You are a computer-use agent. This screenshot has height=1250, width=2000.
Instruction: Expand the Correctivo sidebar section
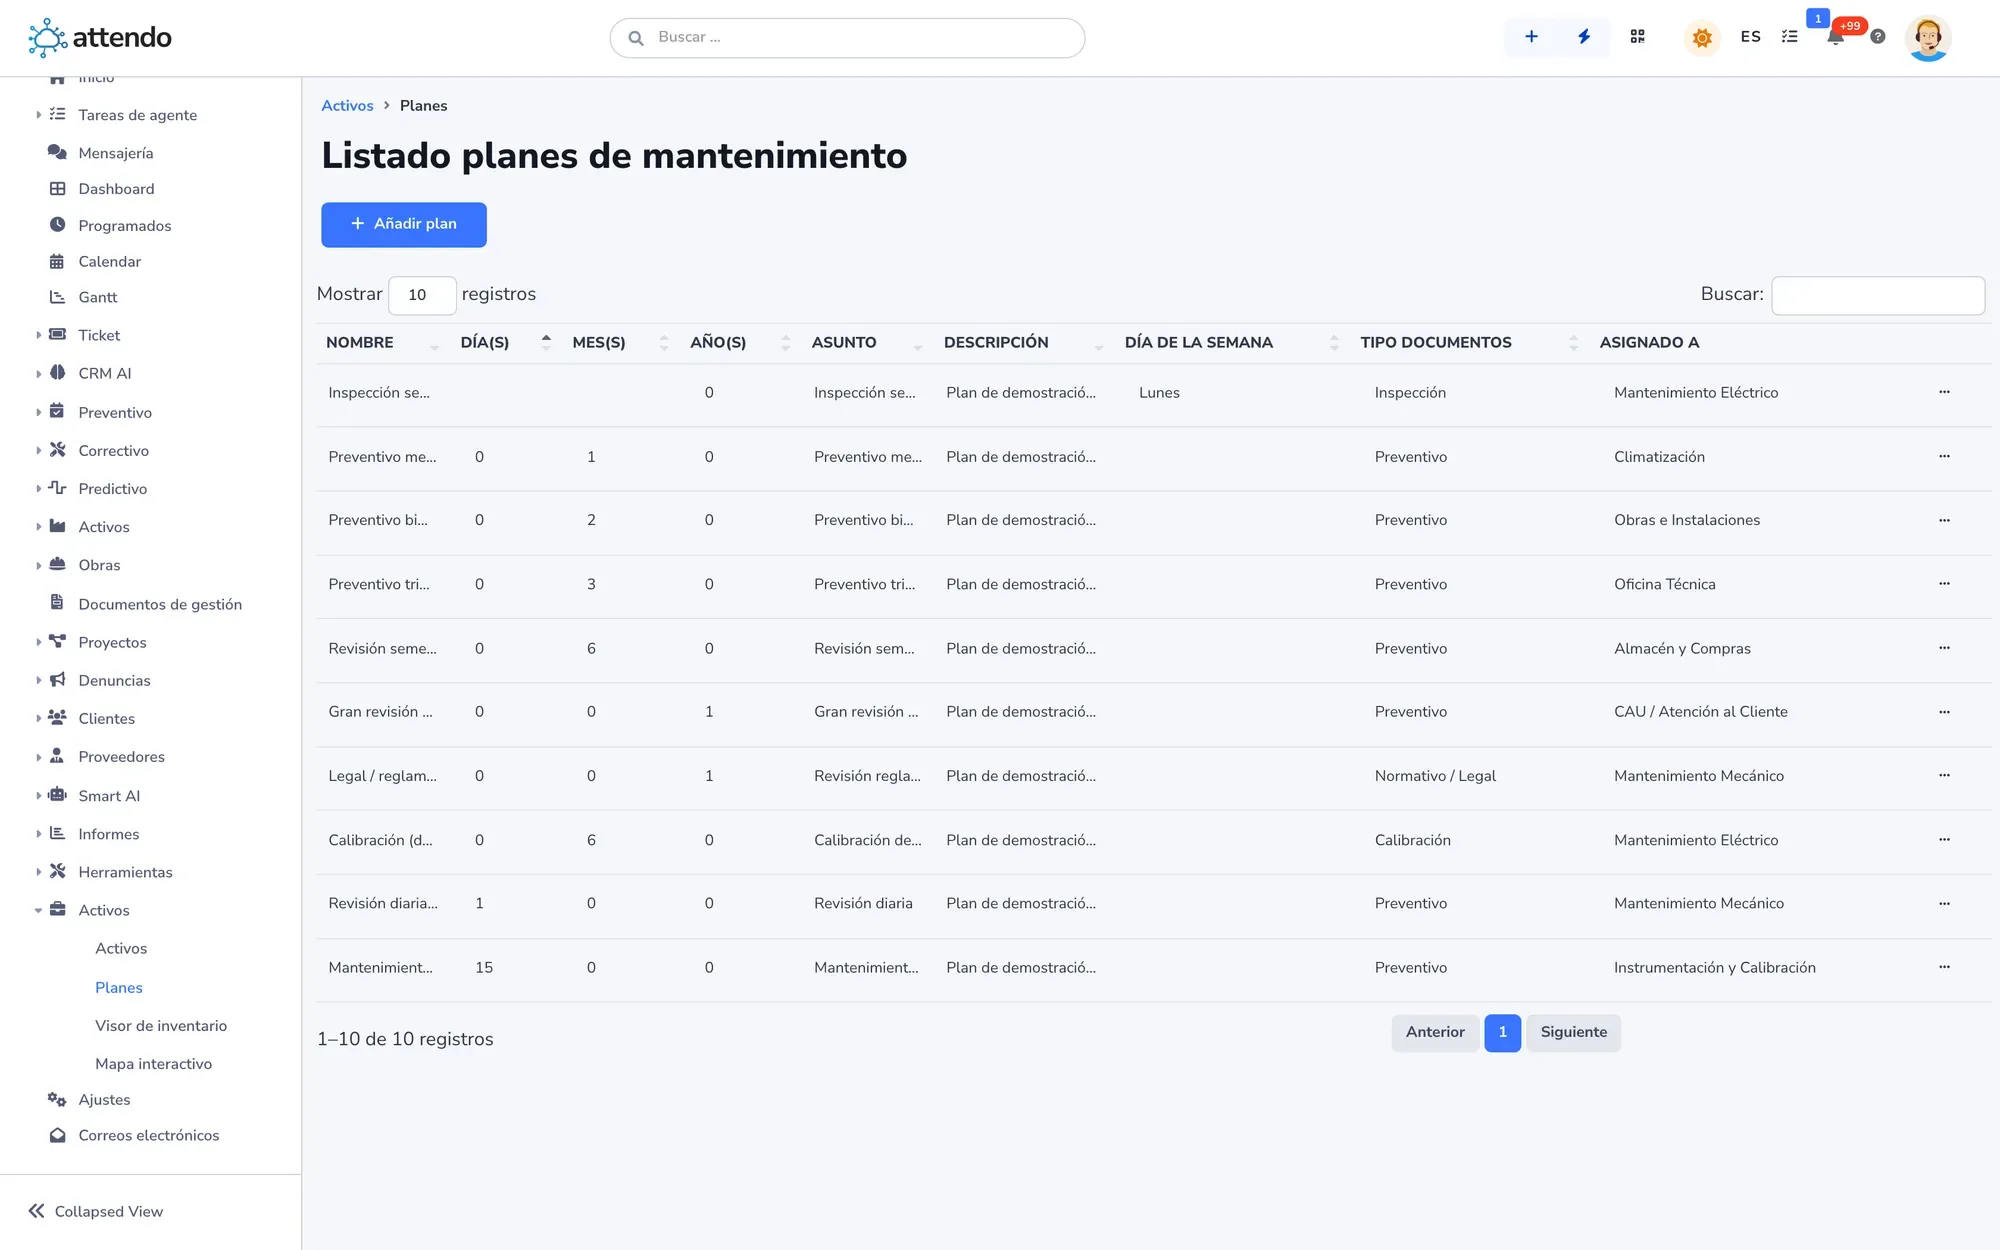(38, 451)
